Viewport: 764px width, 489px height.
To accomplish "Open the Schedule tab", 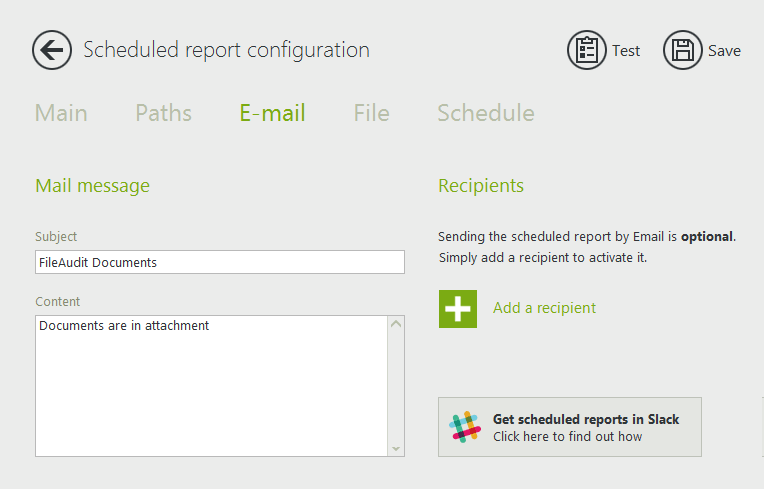I will (x=485, y=113).
